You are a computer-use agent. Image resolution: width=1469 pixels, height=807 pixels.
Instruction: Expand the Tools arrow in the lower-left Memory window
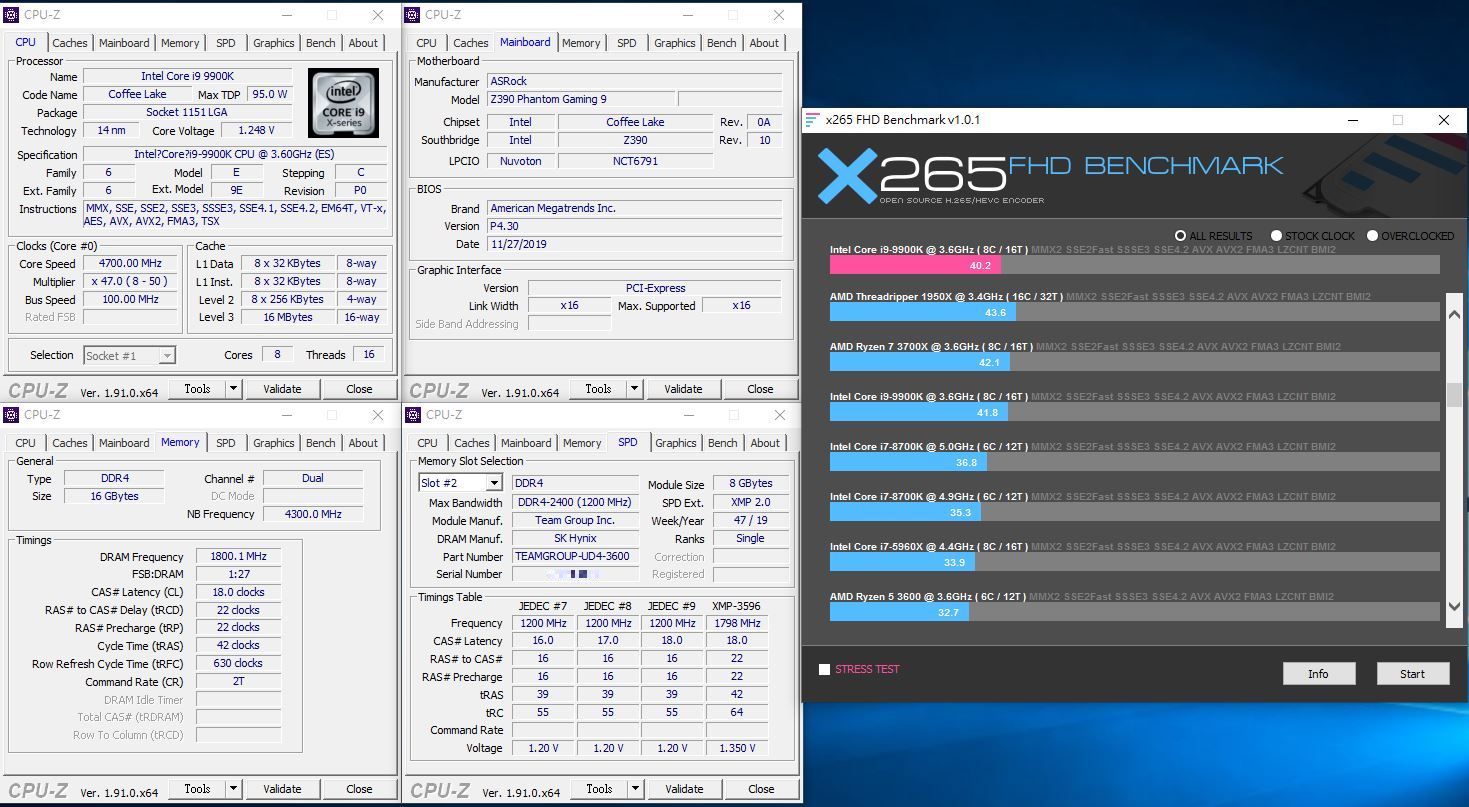coord(234,789)
